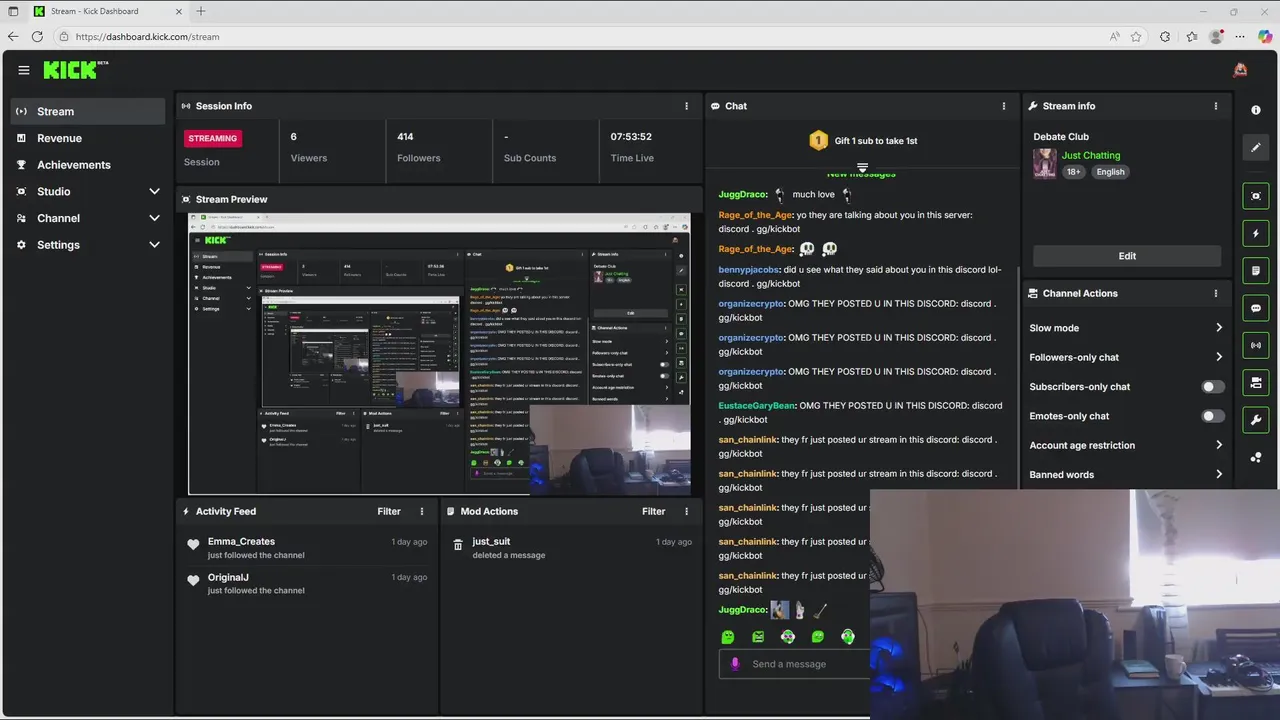Click the browser refresh button
This screenshot has width=1280, height=720.
pos(37,36)
